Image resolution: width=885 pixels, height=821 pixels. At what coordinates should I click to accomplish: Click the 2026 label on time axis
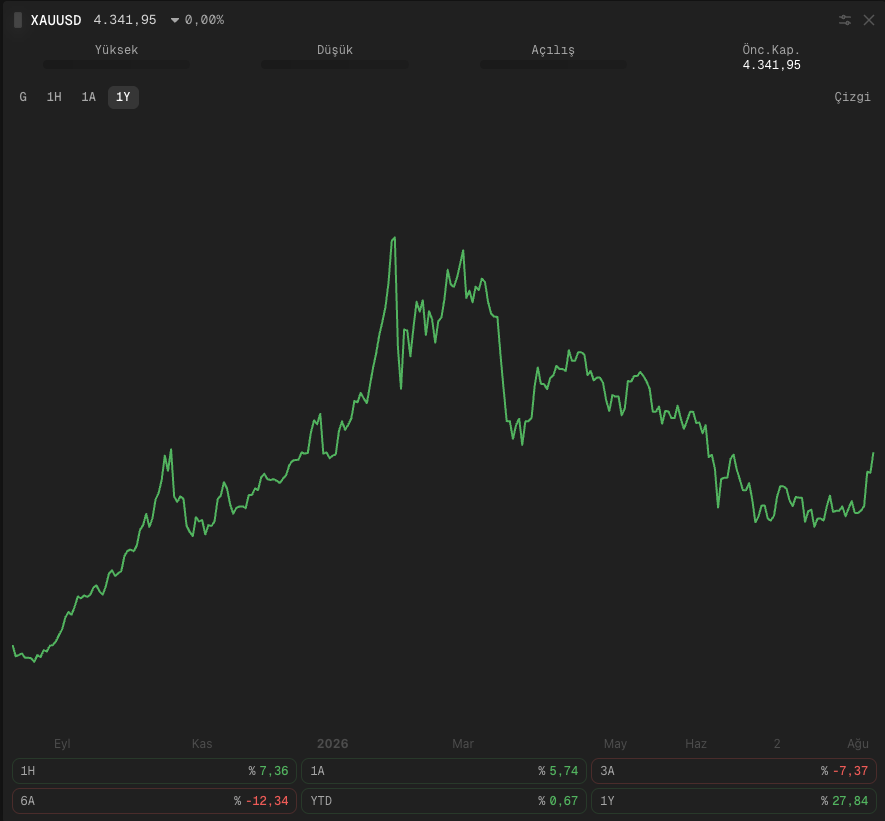pyautogui.click(x=332, y=744)
